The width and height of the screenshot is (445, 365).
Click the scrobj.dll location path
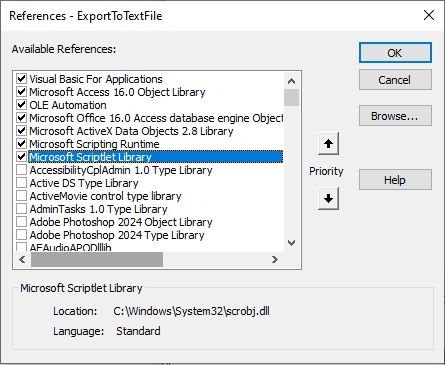[x=191, y=311]
